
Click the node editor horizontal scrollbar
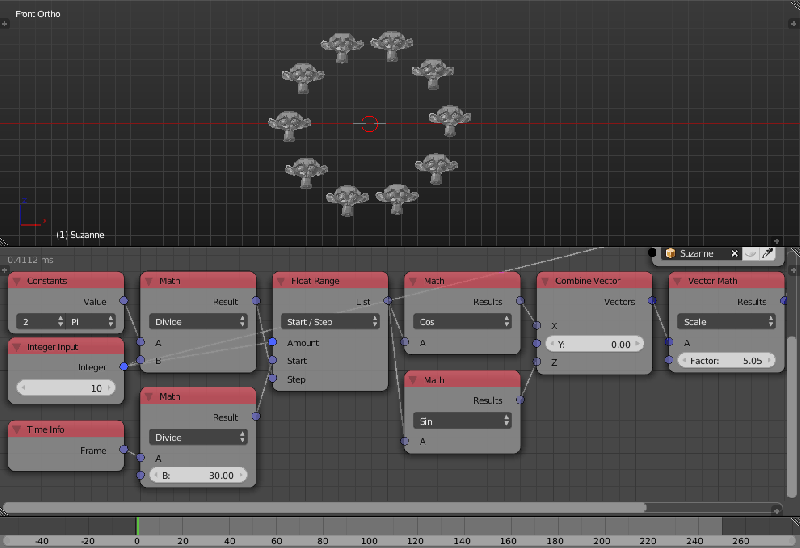click(325, 508)
